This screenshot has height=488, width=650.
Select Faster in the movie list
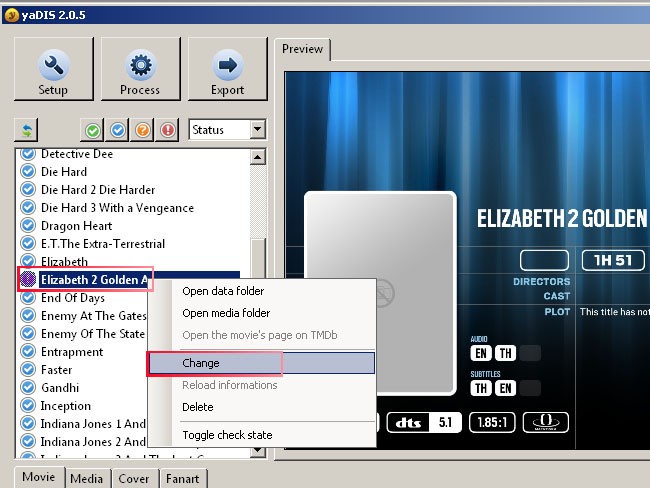click(x=56, y=370)
